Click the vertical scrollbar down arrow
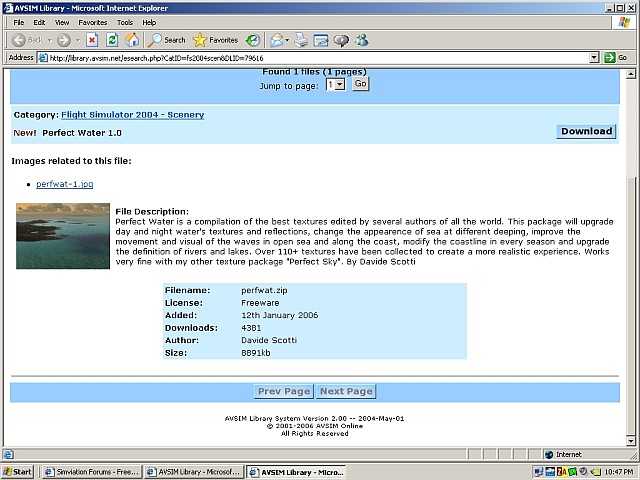 point(630,441)
